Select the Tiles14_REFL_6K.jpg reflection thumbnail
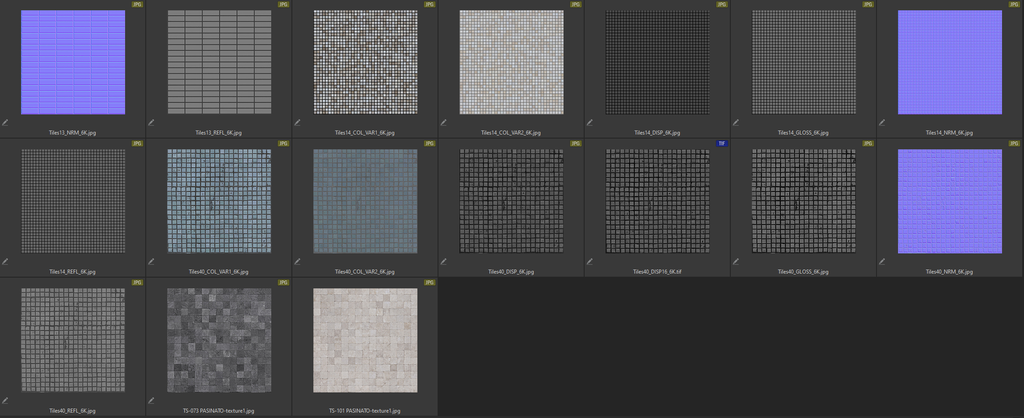Viewport: 1024px width, 418px height. coord(72,201)
